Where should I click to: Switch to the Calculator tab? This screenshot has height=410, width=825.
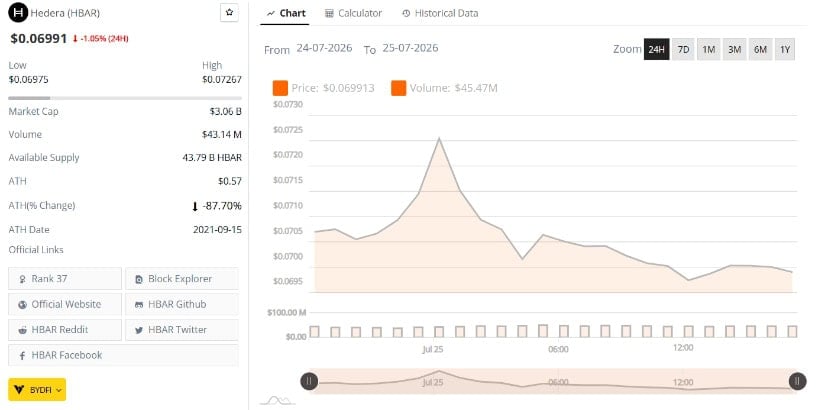(354, 13)
